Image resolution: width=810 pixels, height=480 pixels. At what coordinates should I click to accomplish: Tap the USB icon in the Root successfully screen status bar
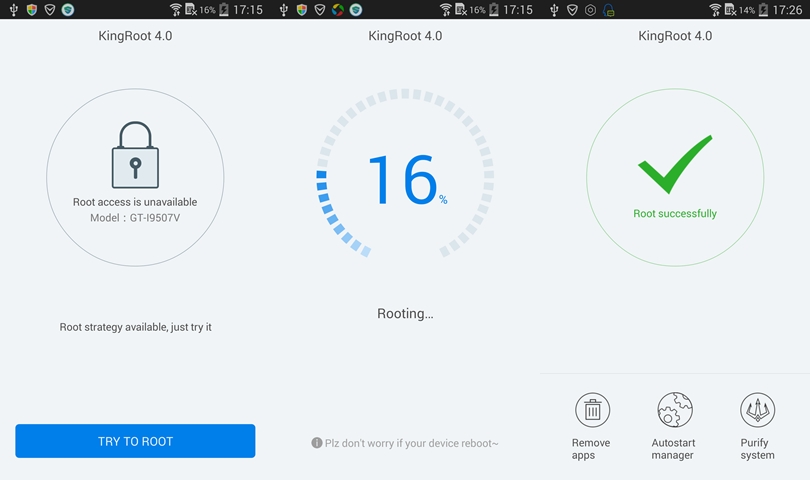point(554,9)
